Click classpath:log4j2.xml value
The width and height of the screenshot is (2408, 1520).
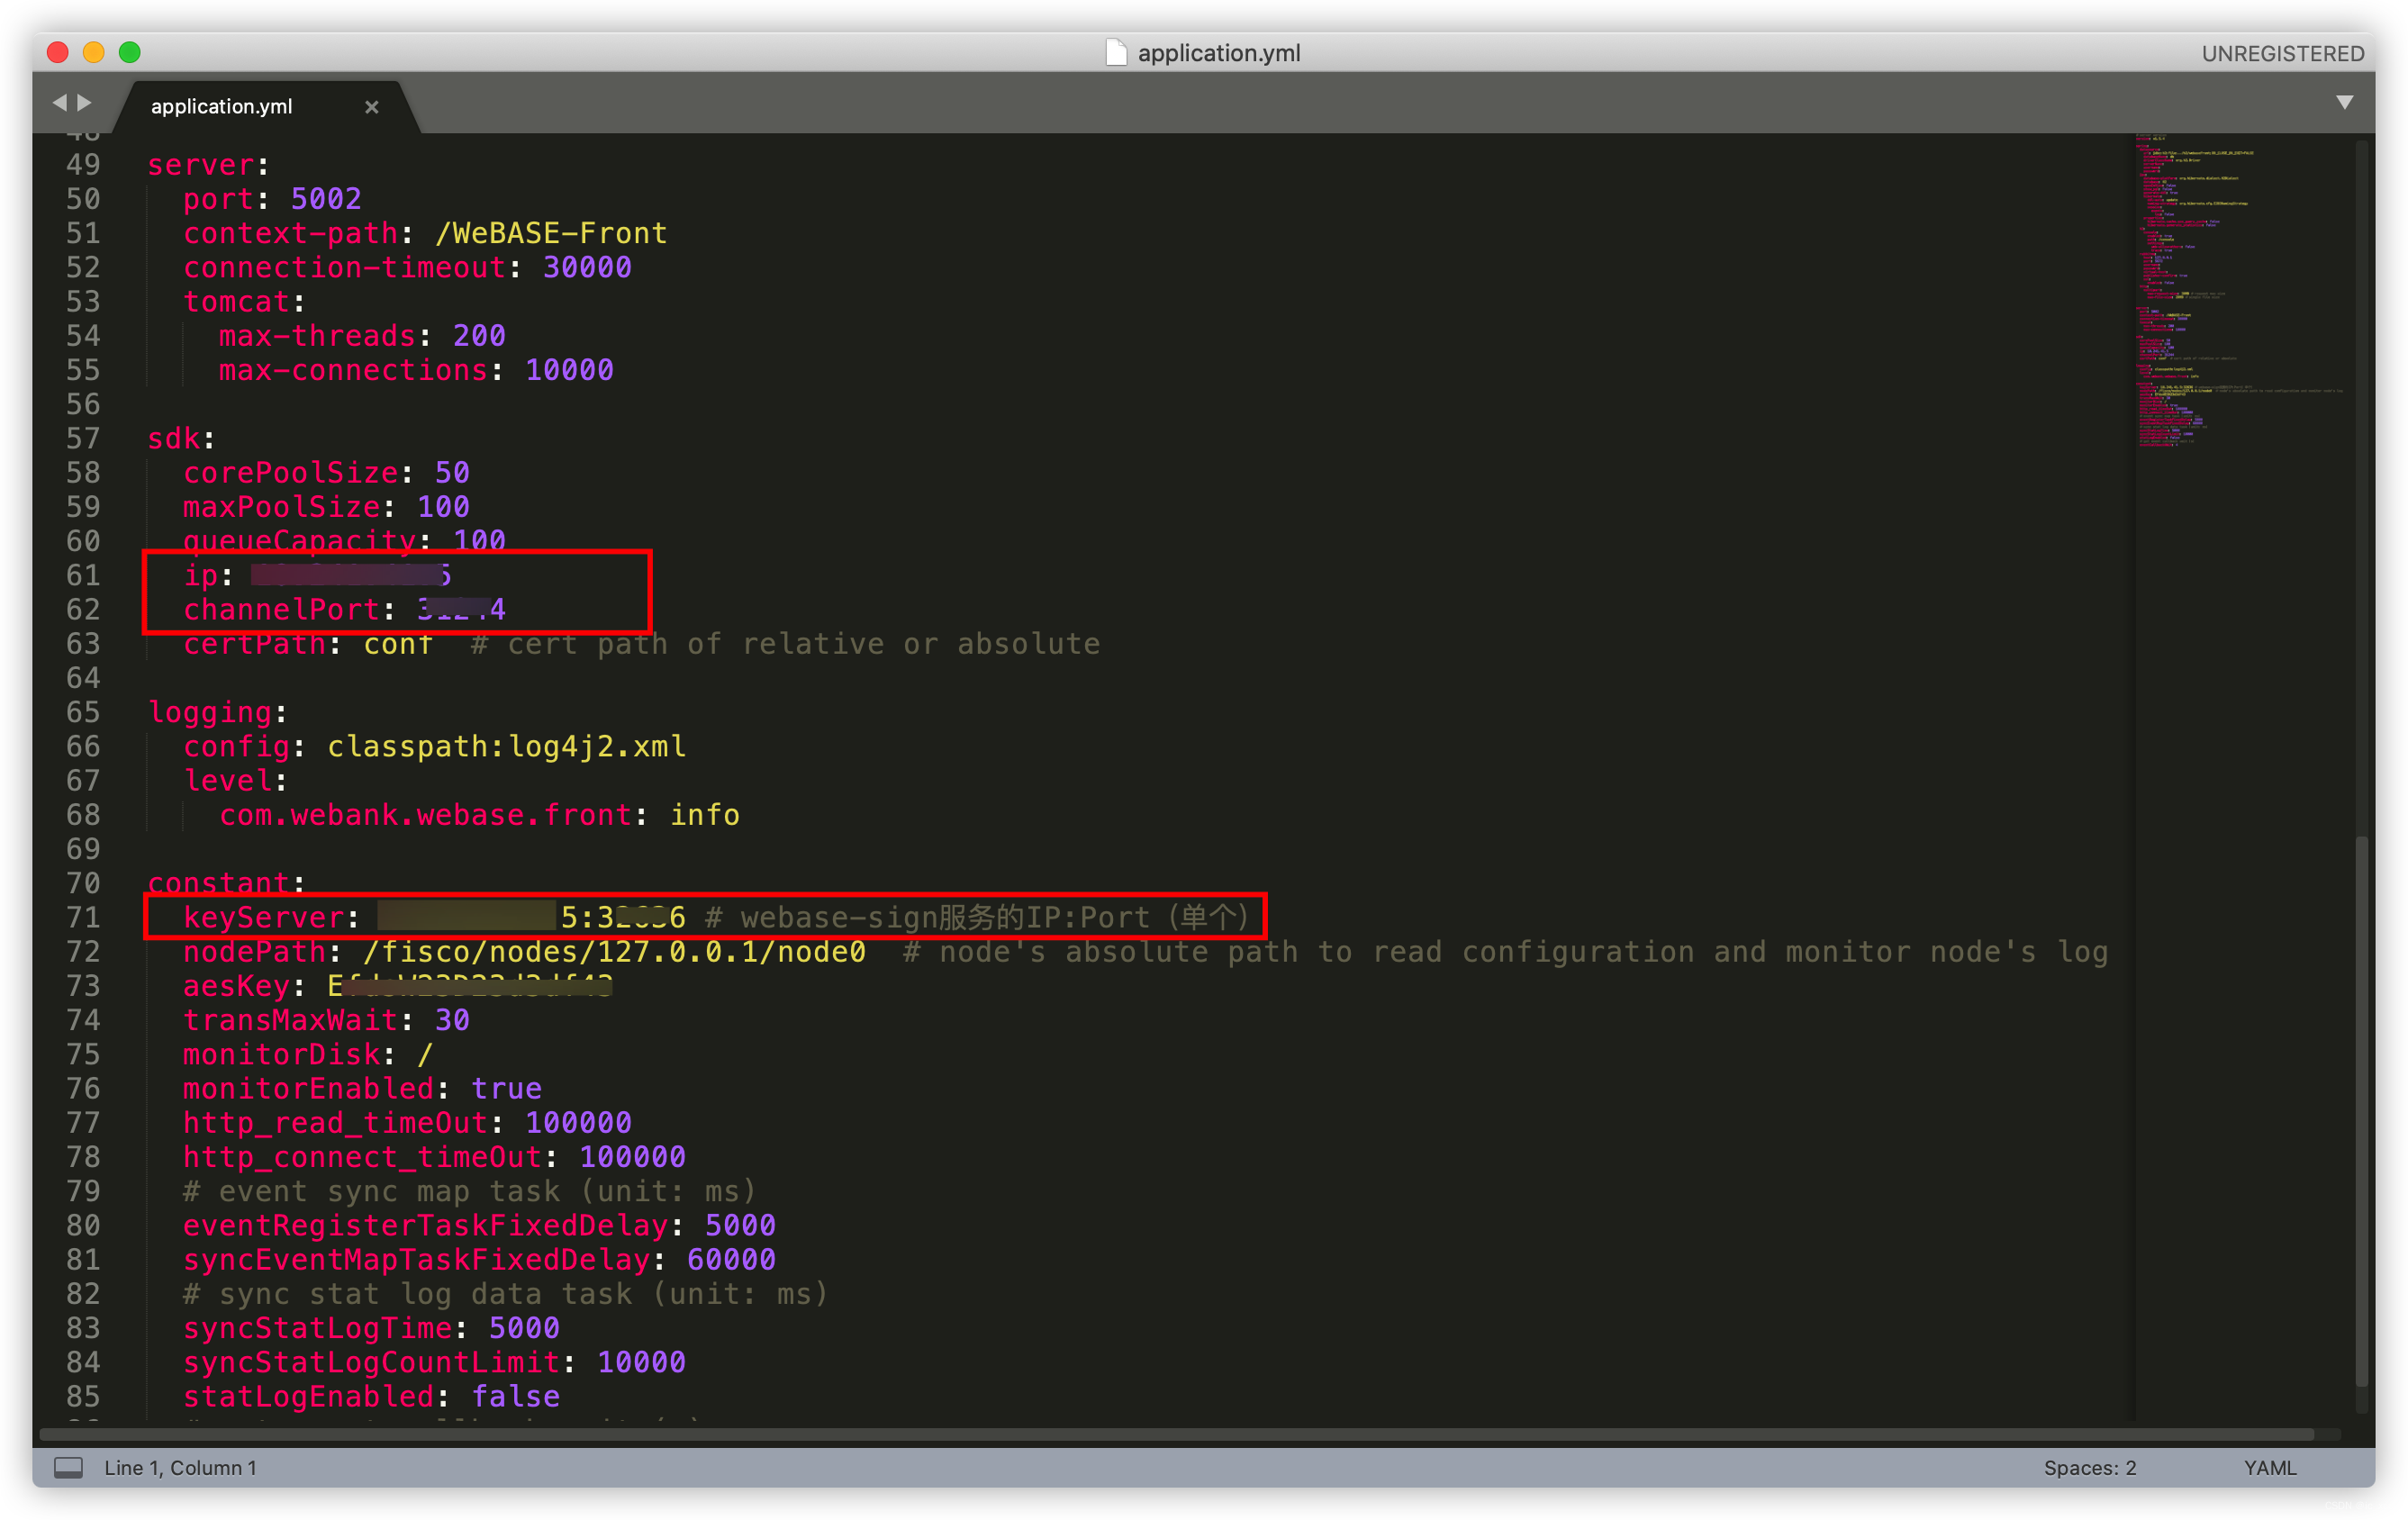507,746
